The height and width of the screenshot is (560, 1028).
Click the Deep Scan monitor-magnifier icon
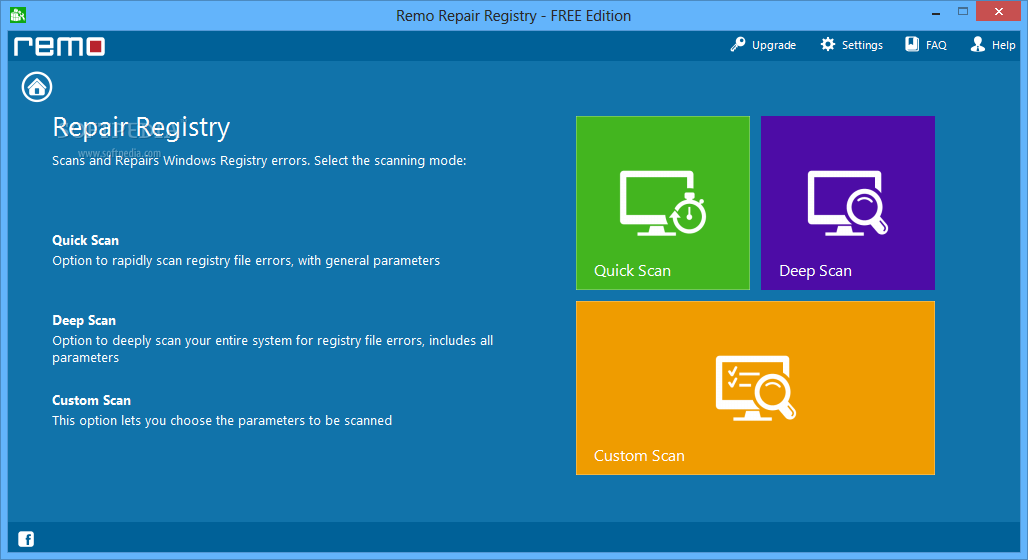[848, 203]
